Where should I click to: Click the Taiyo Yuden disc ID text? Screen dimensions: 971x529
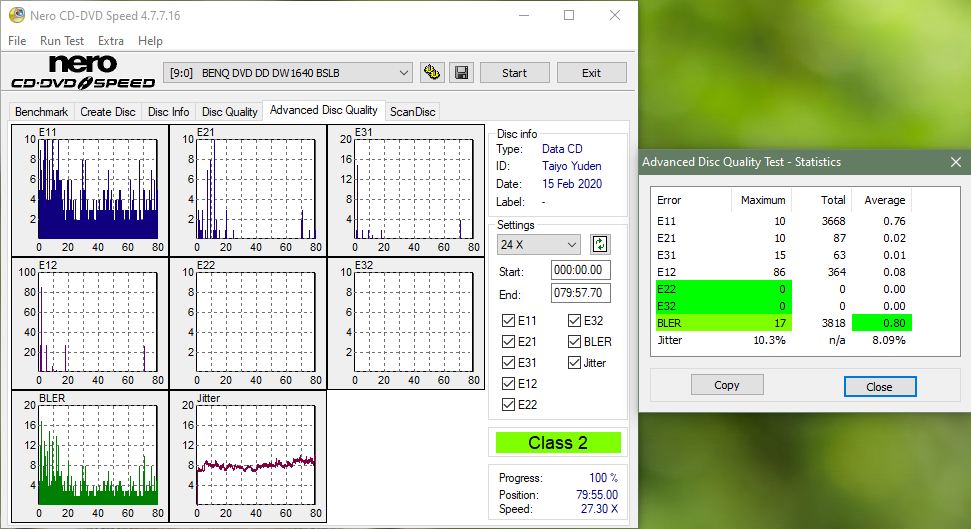tap(572, 166)
